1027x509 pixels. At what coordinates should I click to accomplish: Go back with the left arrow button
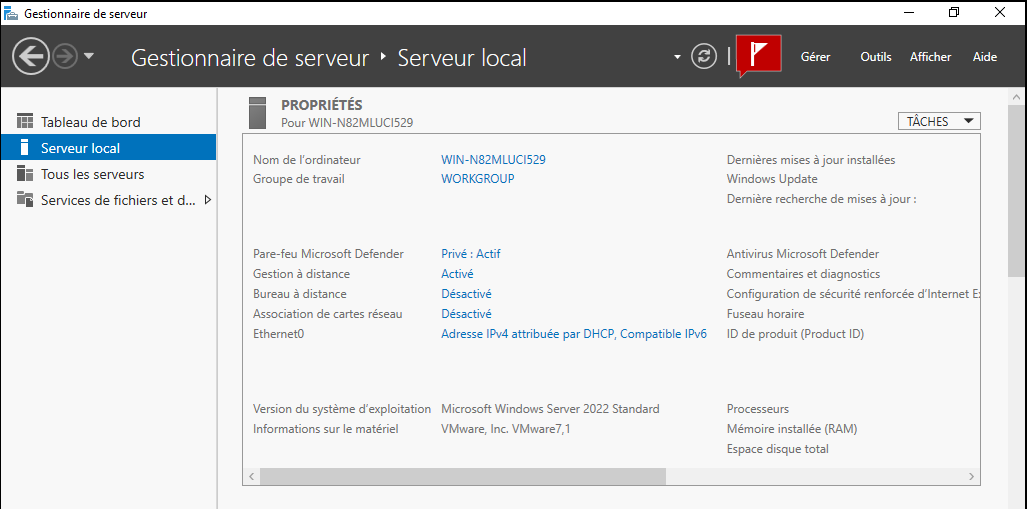pyautogui.click(x=31, y=58)
